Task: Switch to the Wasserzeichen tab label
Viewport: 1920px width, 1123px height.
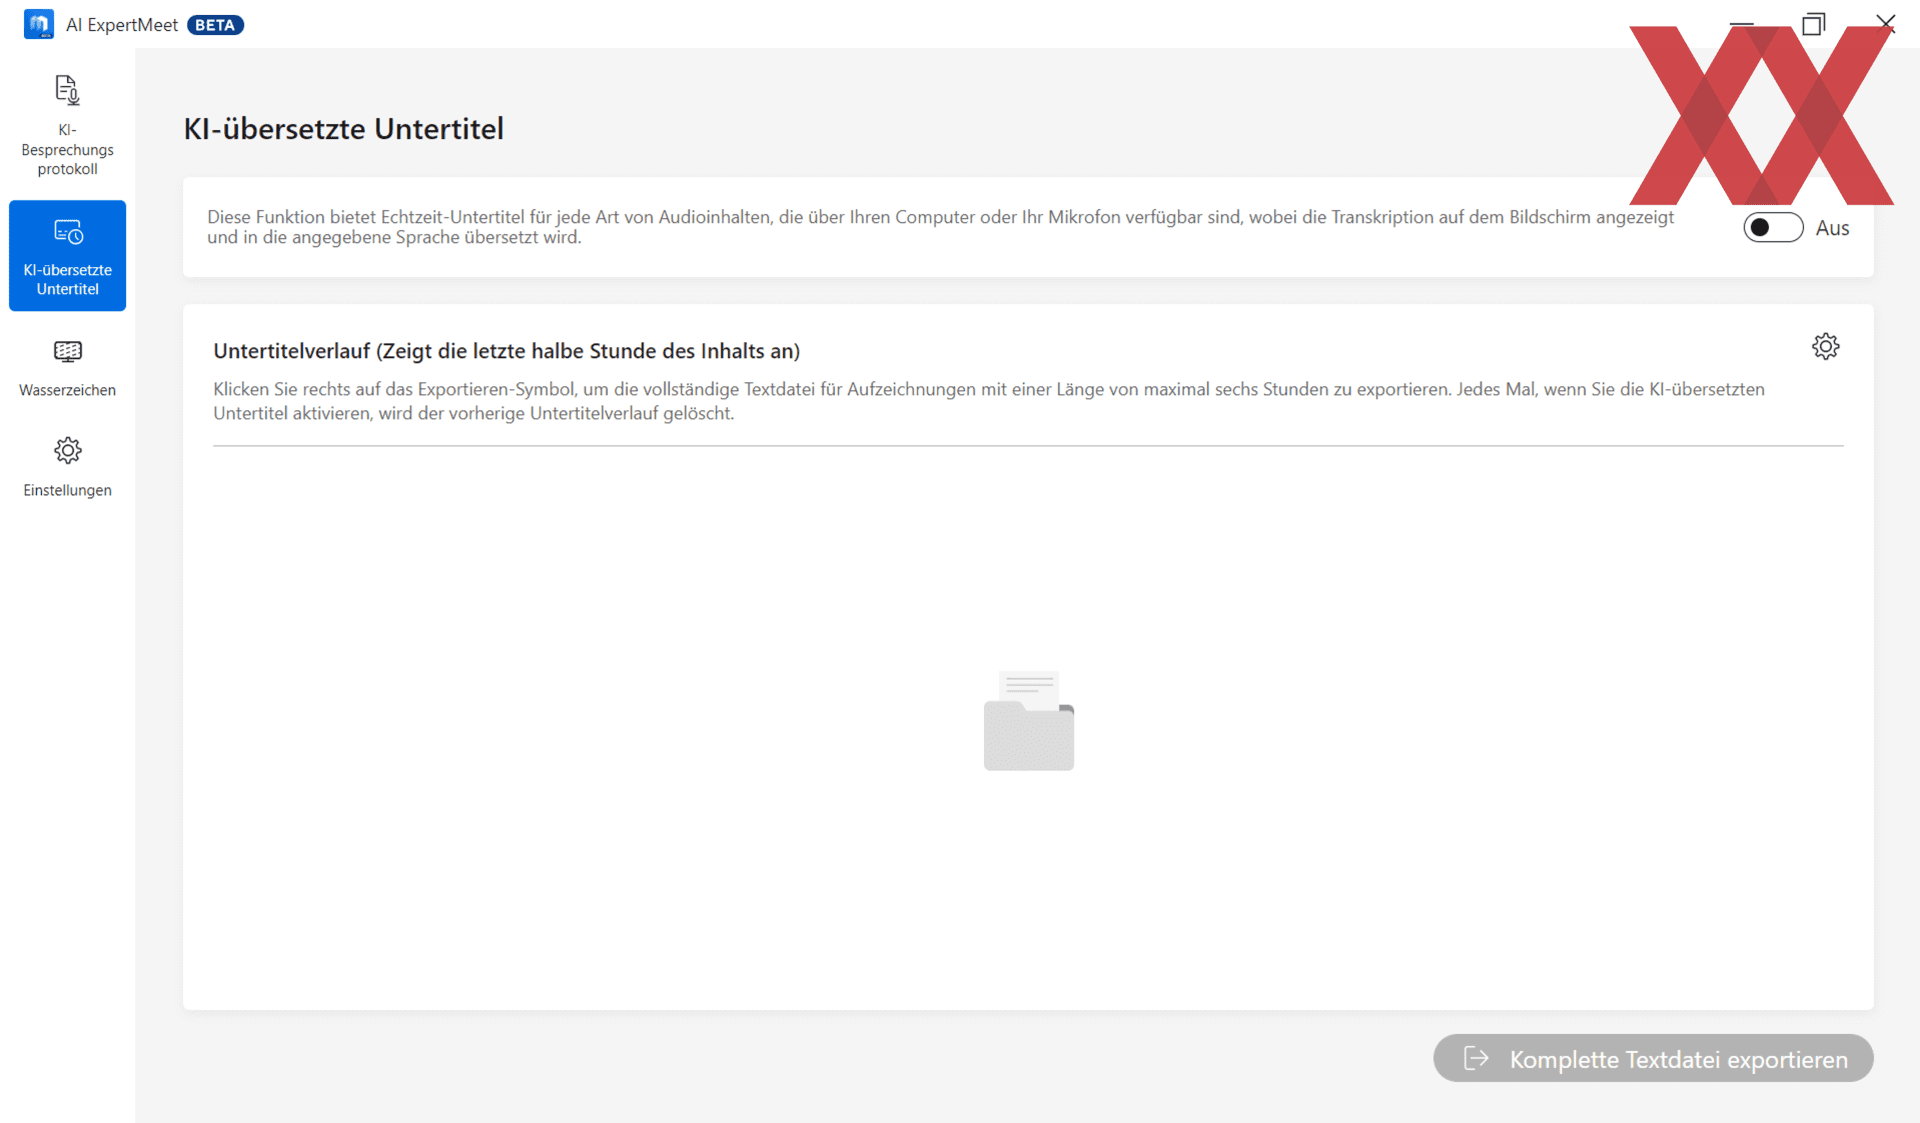Action: [x=67, y=390]
